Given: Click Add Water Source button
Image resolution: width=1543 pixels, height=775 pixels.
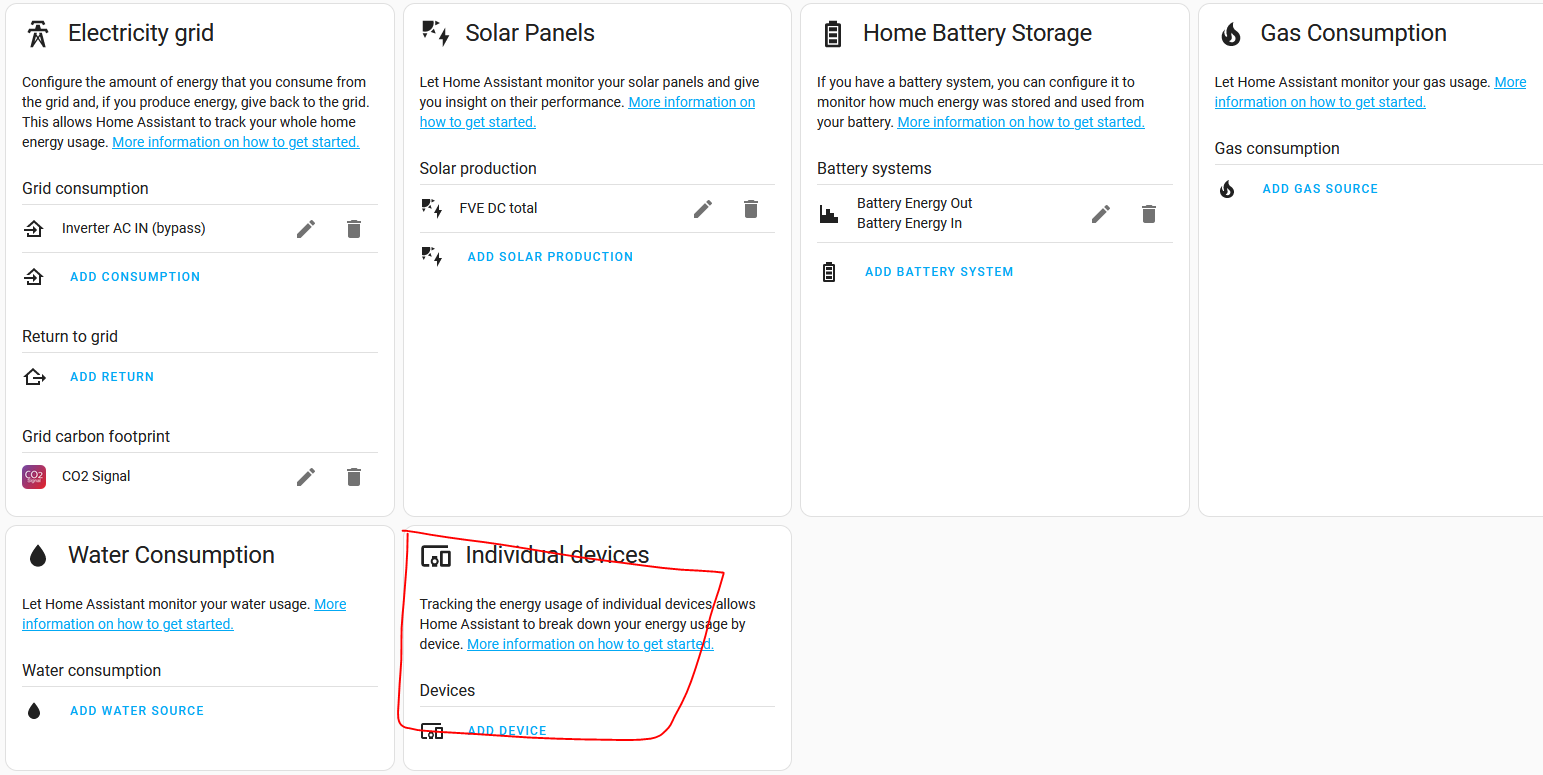Looking at the screenshot, I should [x=137, y=711].
